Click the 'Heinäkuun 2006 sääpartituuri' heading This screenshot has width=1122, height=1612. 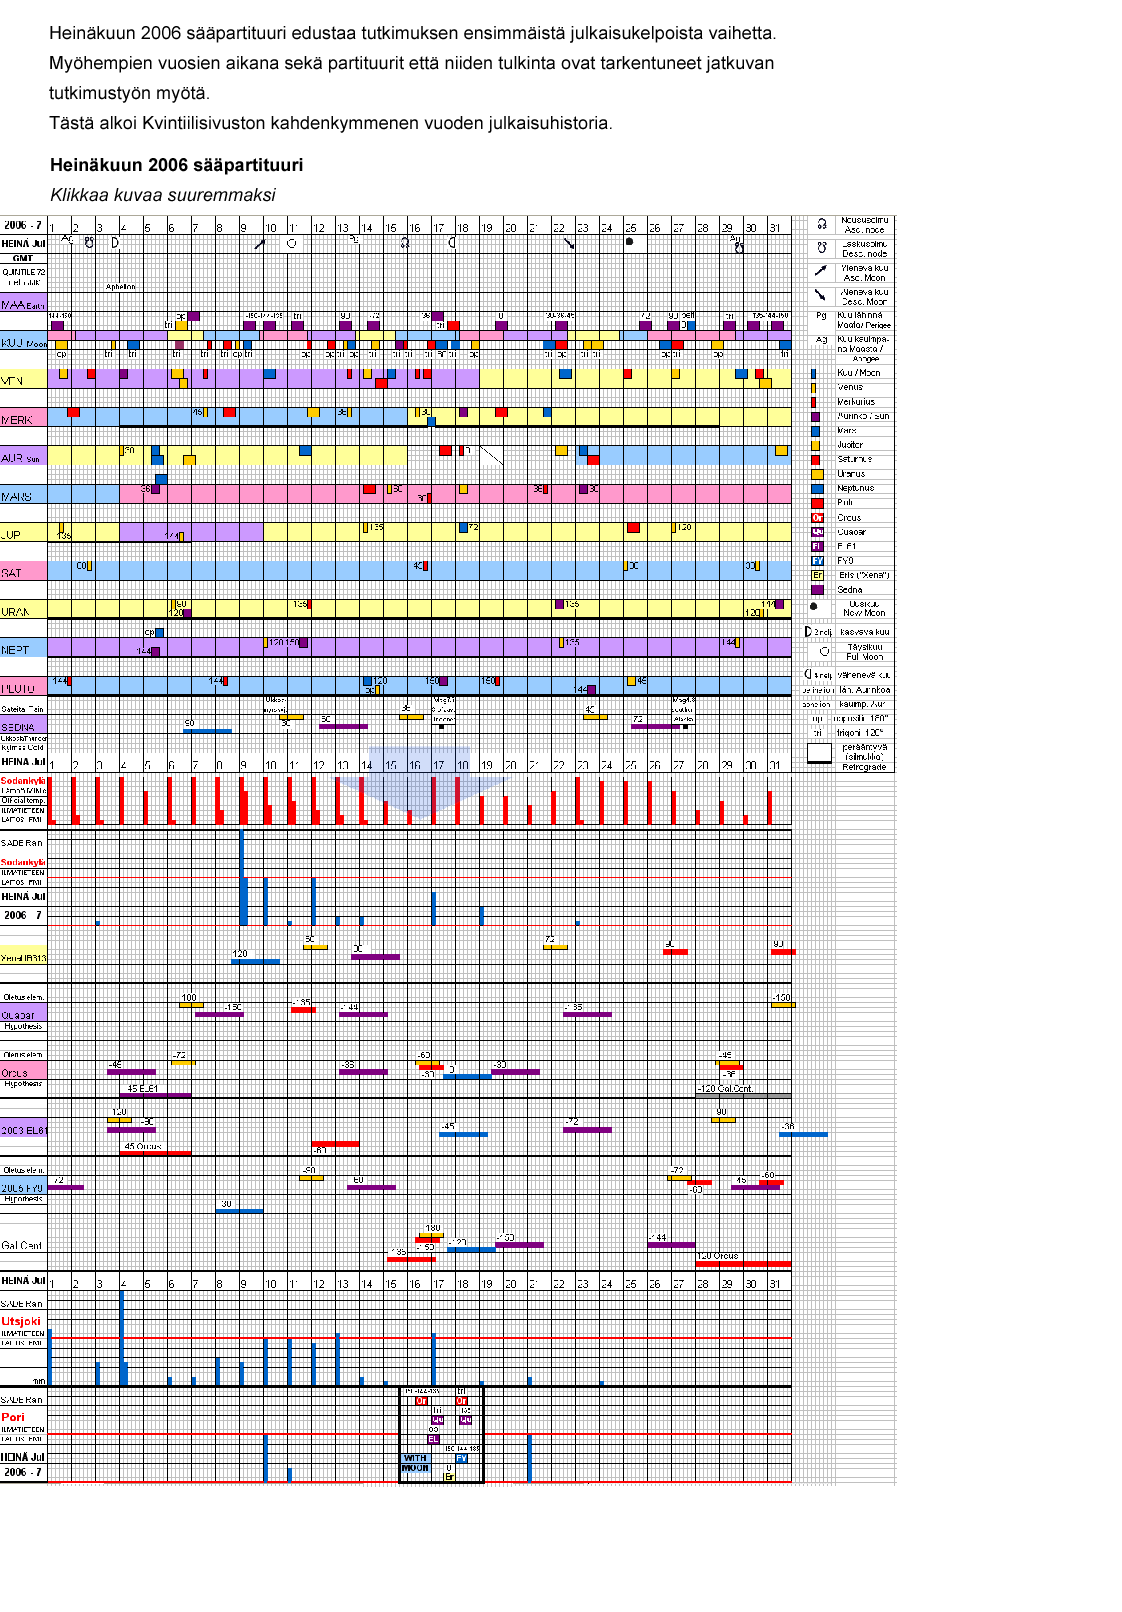click(x=176, y=165)
